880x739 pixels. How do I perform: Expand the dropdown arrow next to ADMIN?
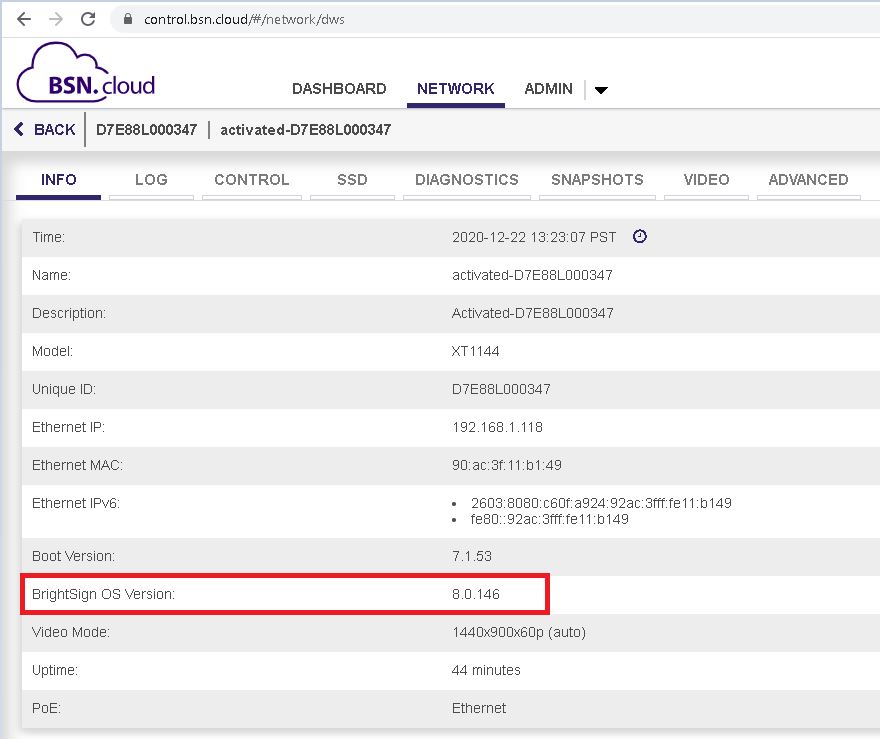601,90
